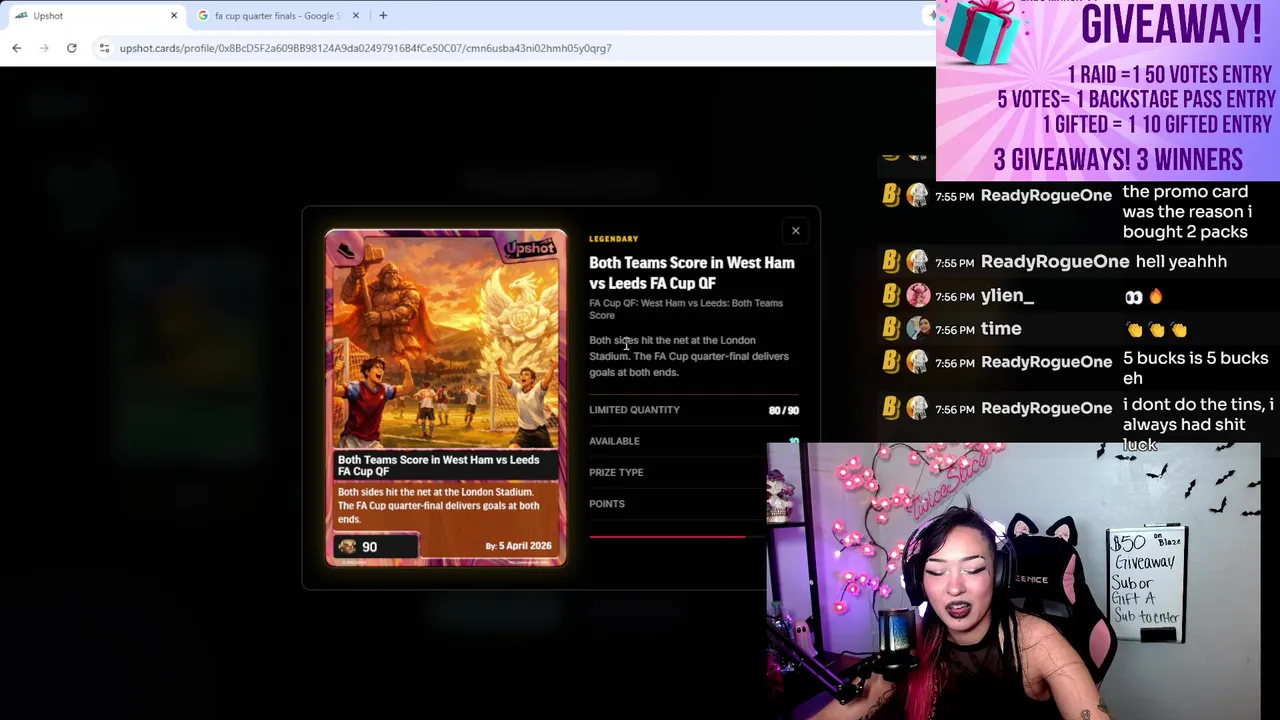
Task: Click time's chat avatar
Action: [x=917, y=329]
